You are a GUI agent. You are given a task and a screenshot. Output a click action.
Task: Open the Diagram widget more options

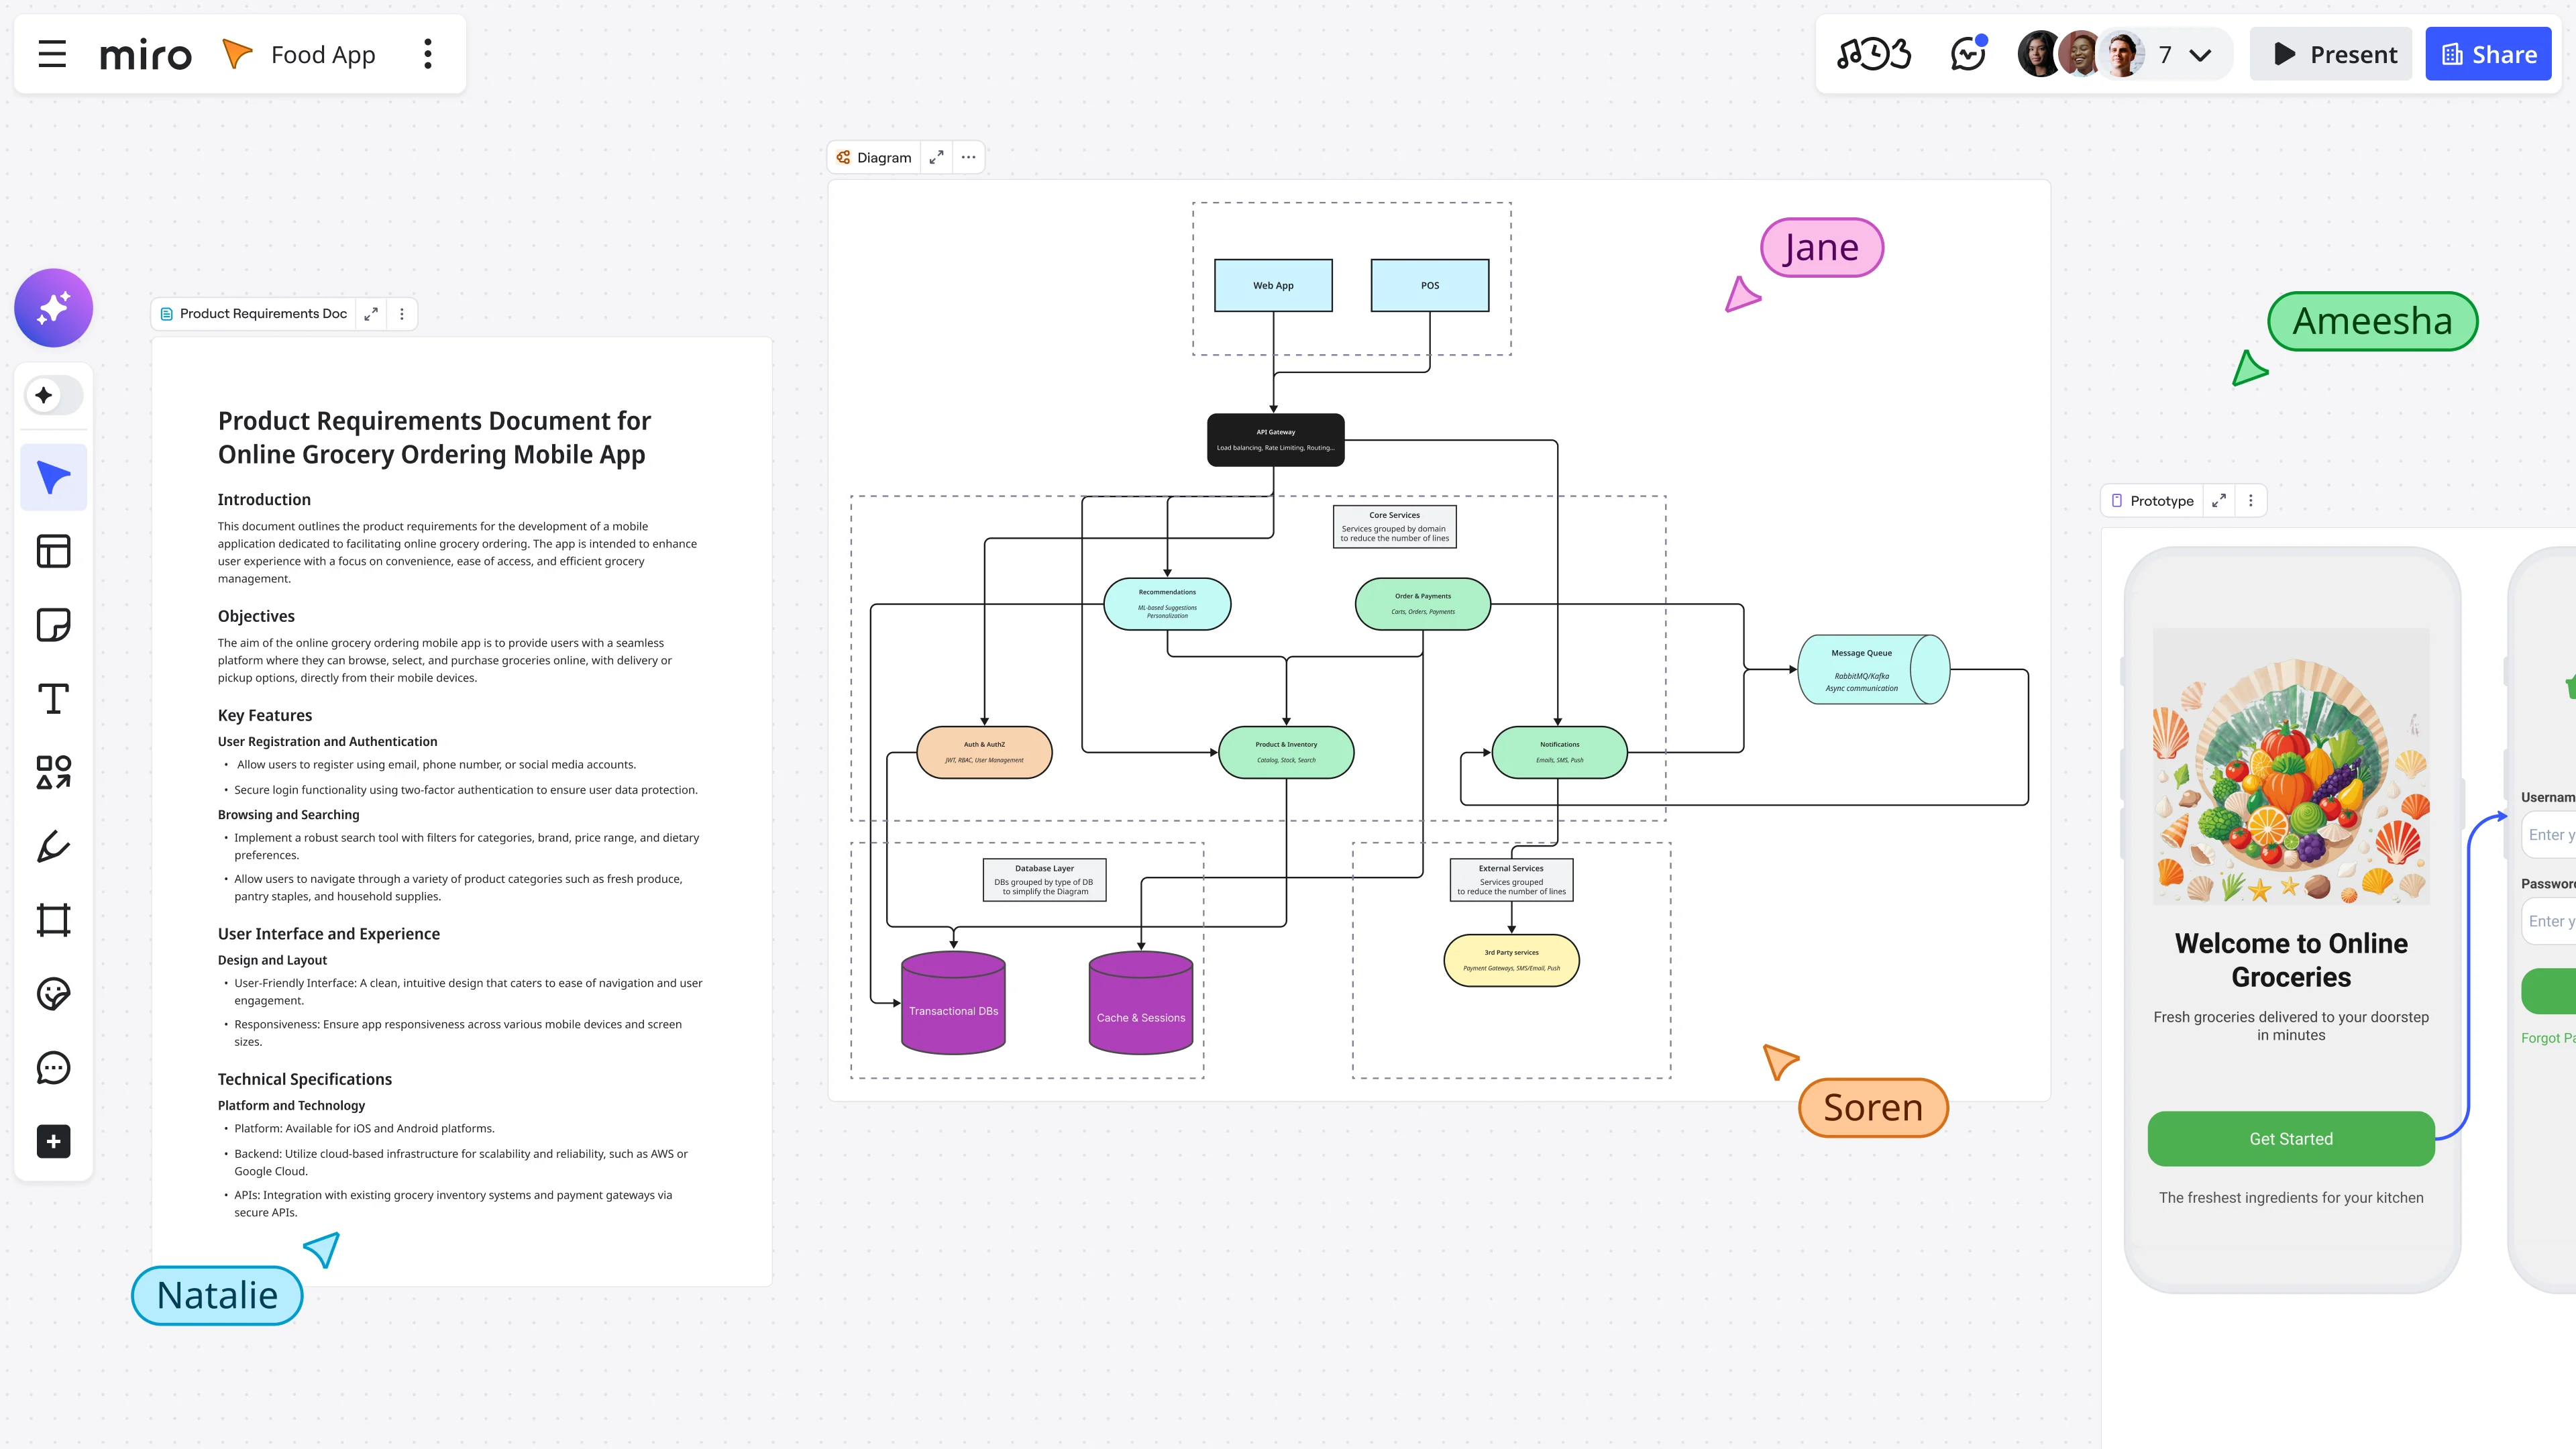pos(968,157)
